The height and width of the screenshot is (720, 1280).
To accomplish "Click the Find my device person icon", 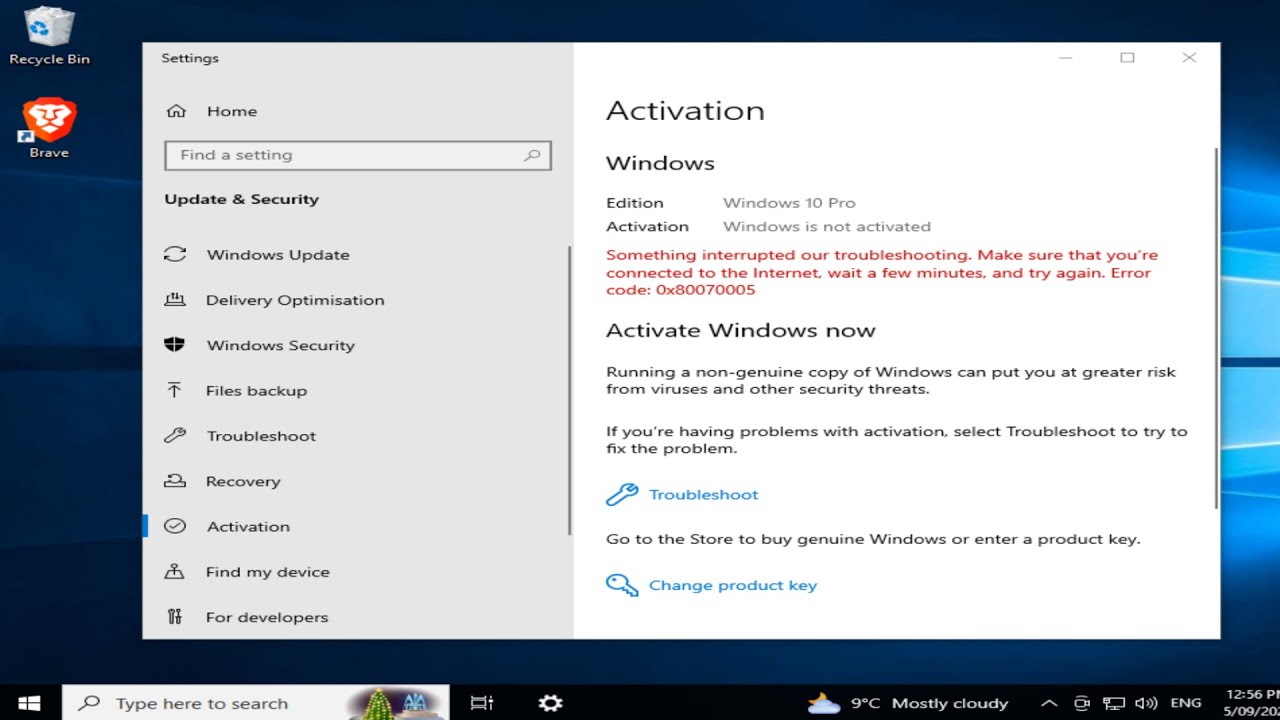I will point(175,571).
